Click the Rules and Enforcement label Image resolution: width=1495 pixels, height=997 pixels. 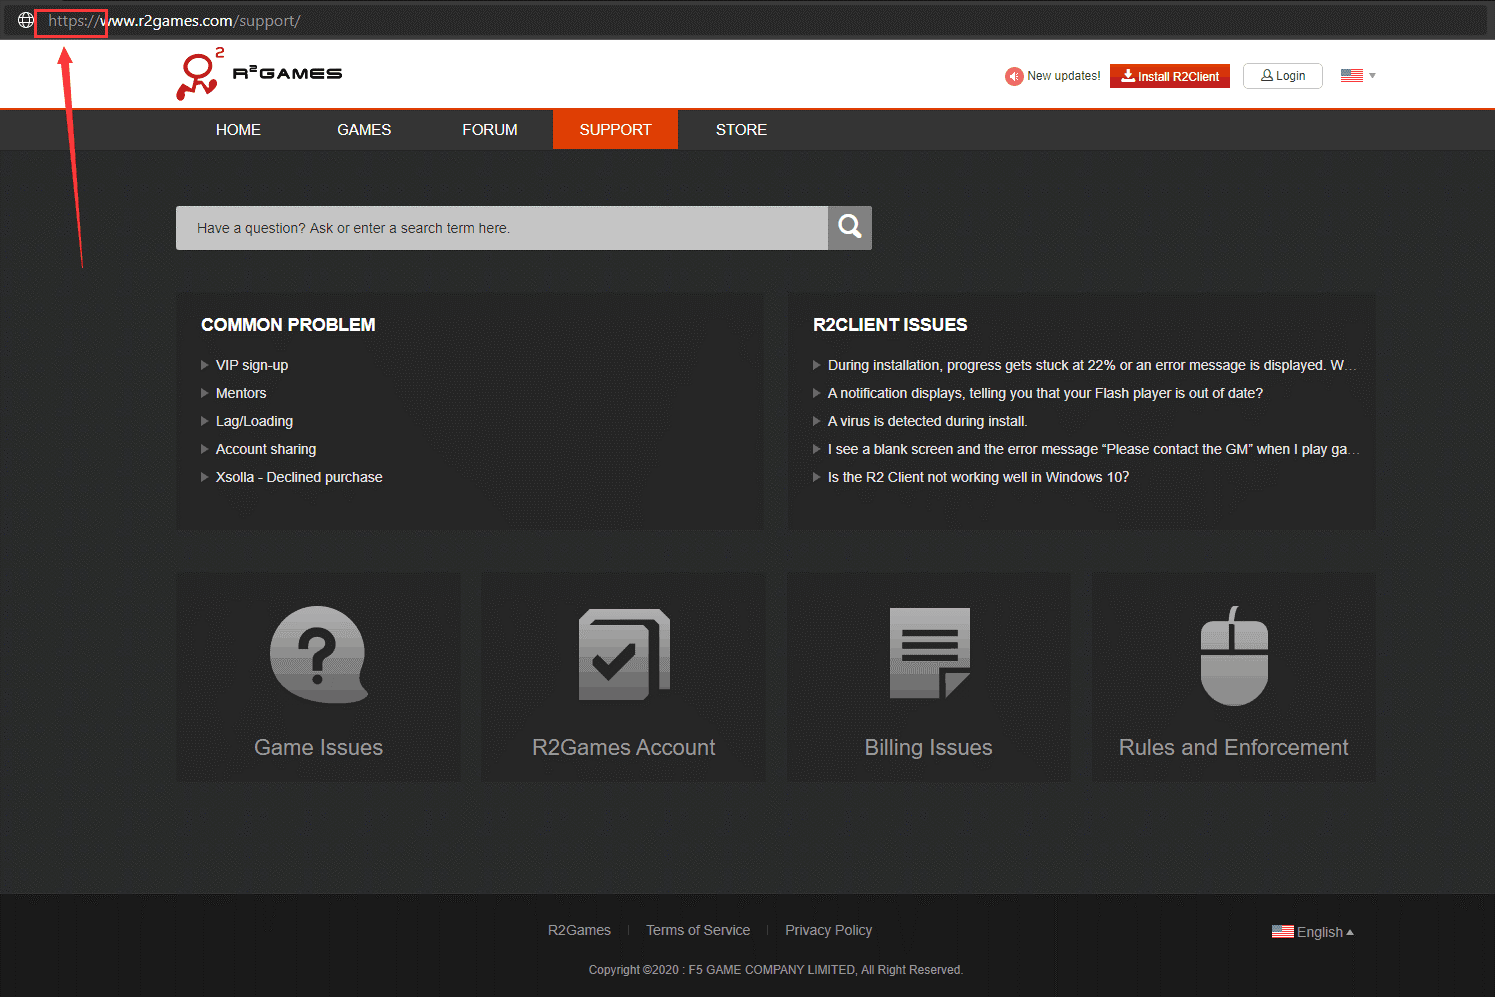pos(1234,747)
